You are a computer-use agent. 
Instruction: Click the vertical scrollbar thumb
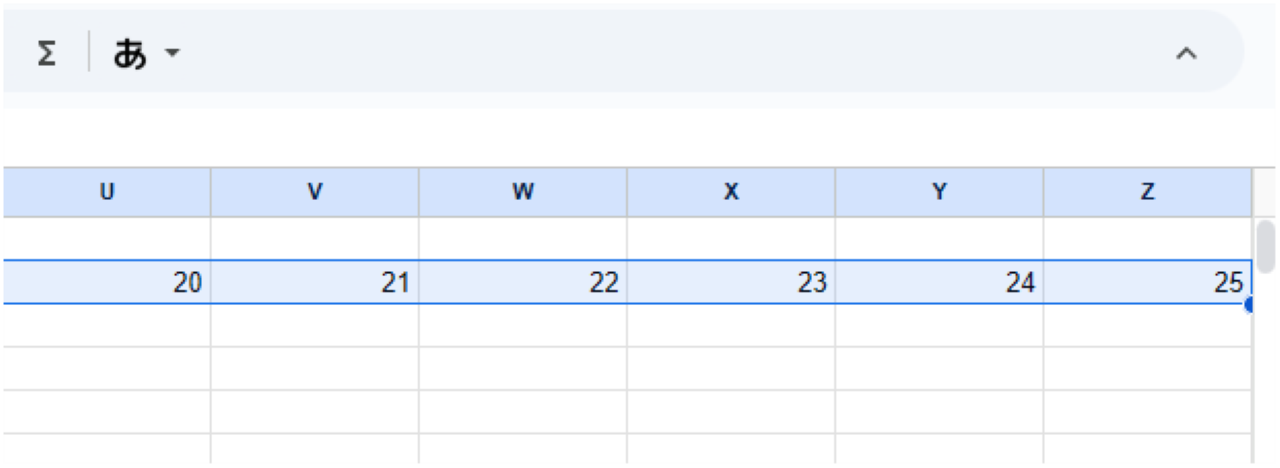(1266, 242)
